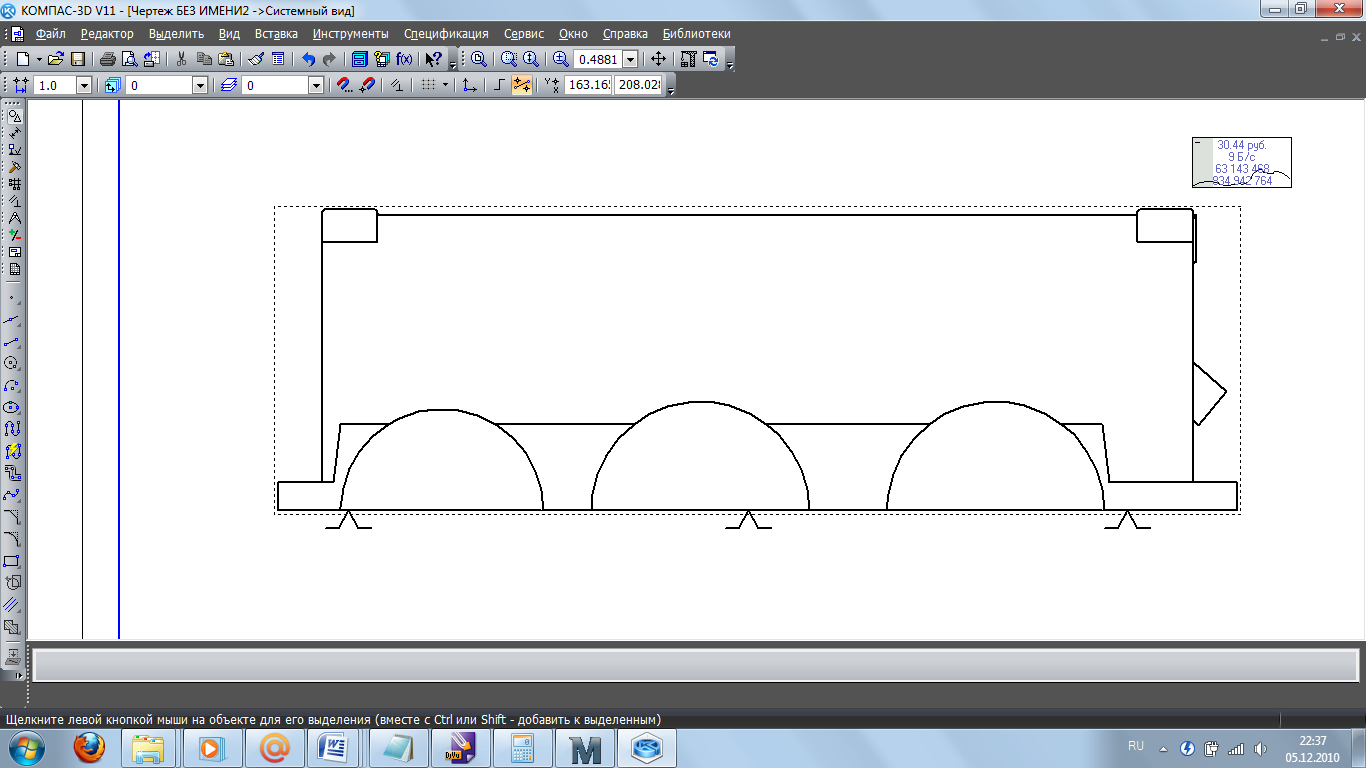The image size is (1366, 768).
Task: Open the Dimensions tool panel
Action: coord(14,133)
